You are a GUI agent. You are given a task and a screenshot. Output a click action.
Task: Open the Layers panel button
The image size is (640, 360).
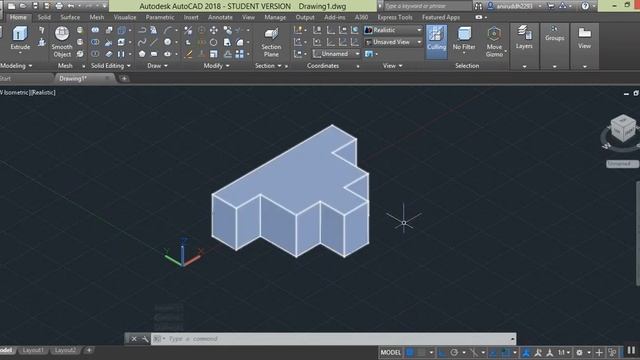524,38
